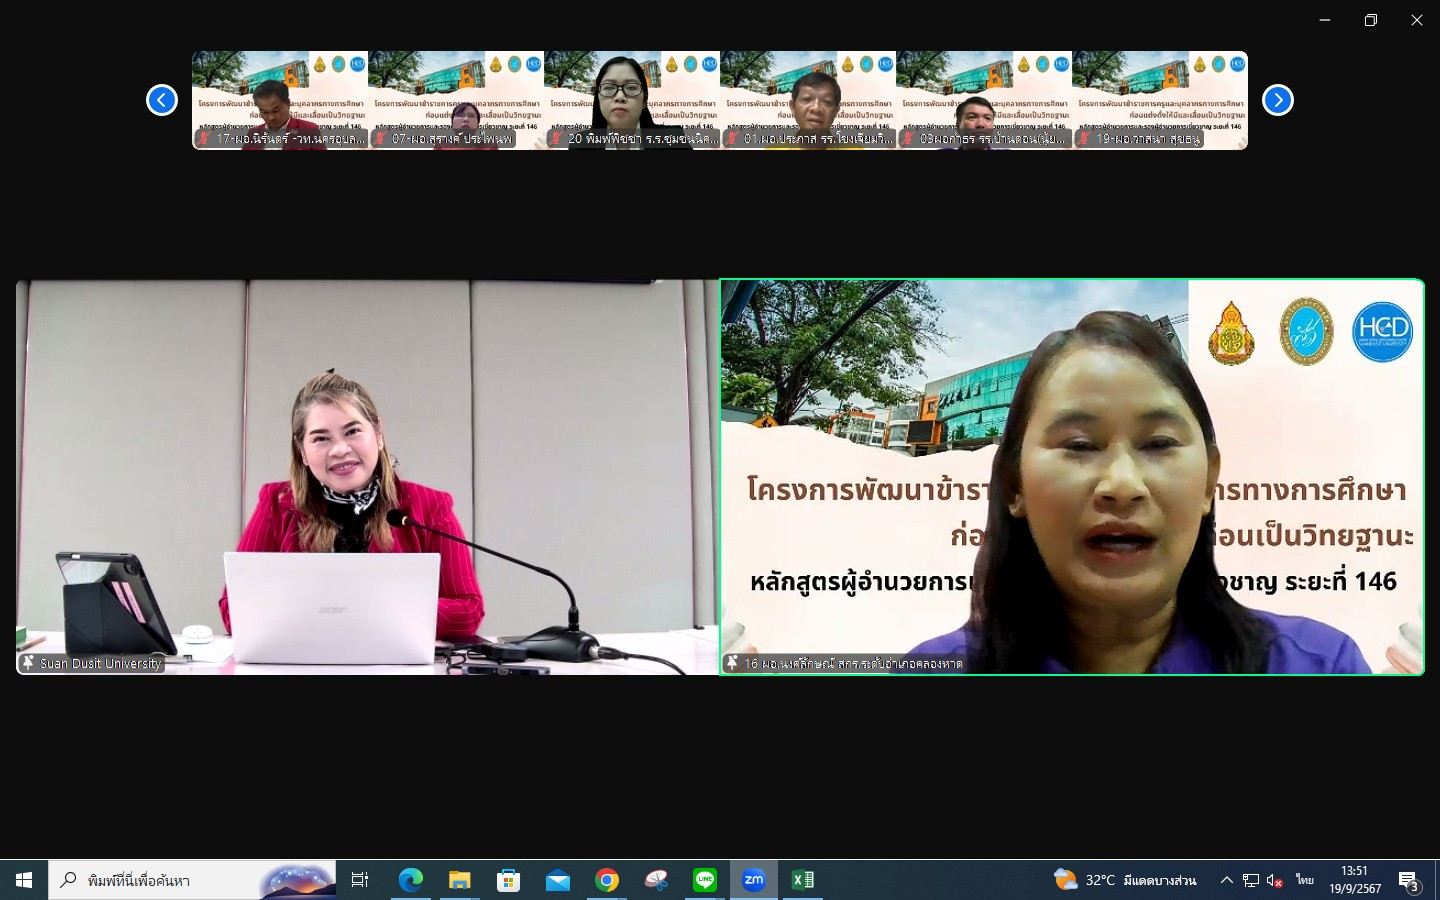
Task: Open Google Chrome on the taskbar
Action: point(607,880)
